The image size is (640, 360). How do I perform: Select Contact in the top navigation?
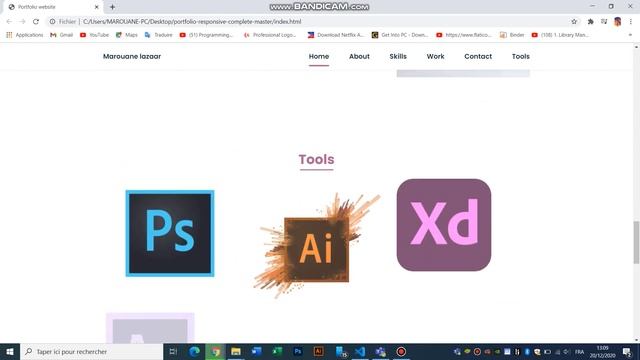point(478,56)
